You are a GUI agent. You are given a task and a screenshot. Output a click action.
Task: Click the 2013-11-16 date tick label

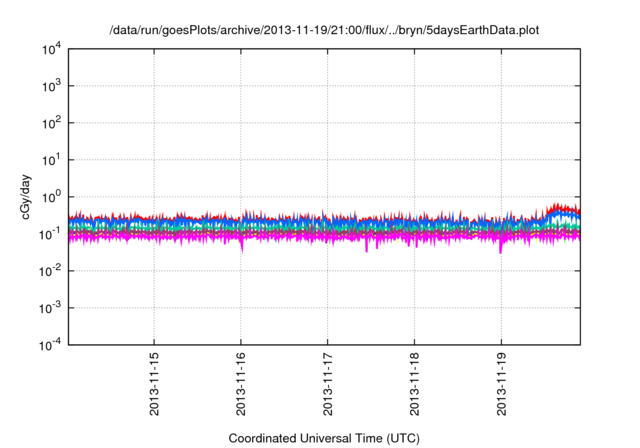(241, 384)
